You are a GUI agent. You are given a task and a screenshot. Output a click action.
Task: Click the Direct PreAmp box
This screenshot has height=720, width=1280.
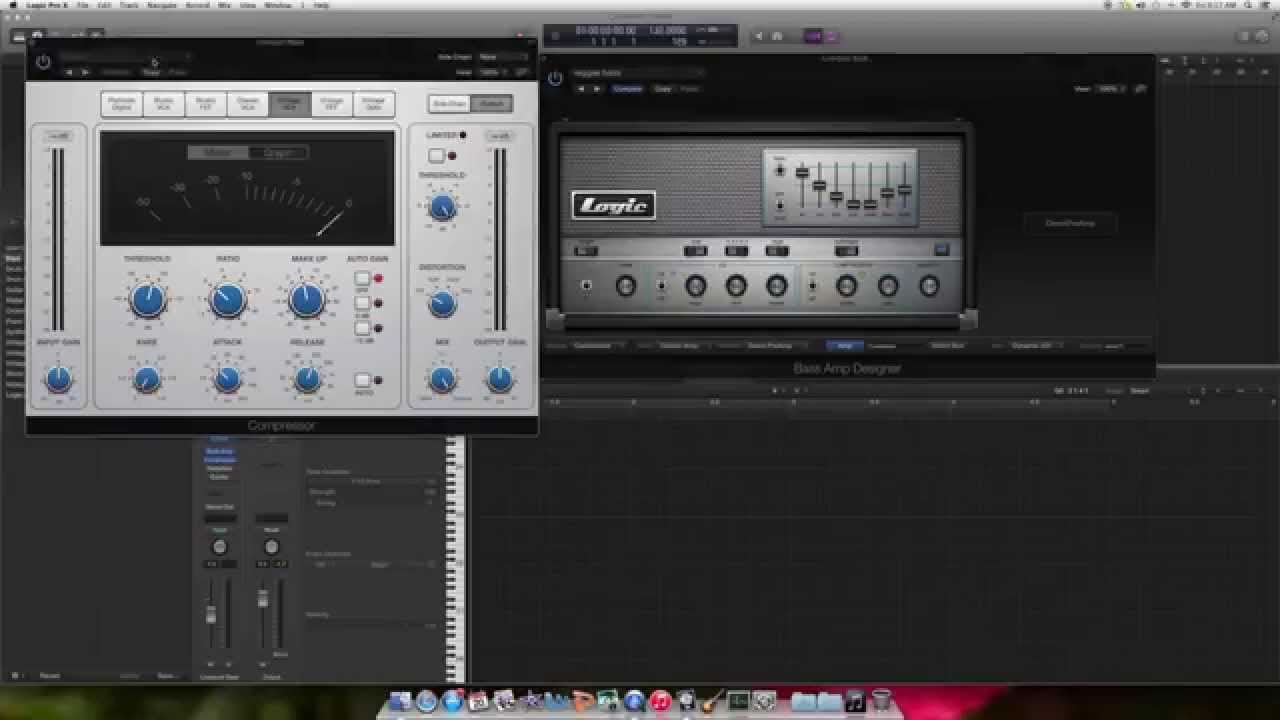tap(1070, 223)
